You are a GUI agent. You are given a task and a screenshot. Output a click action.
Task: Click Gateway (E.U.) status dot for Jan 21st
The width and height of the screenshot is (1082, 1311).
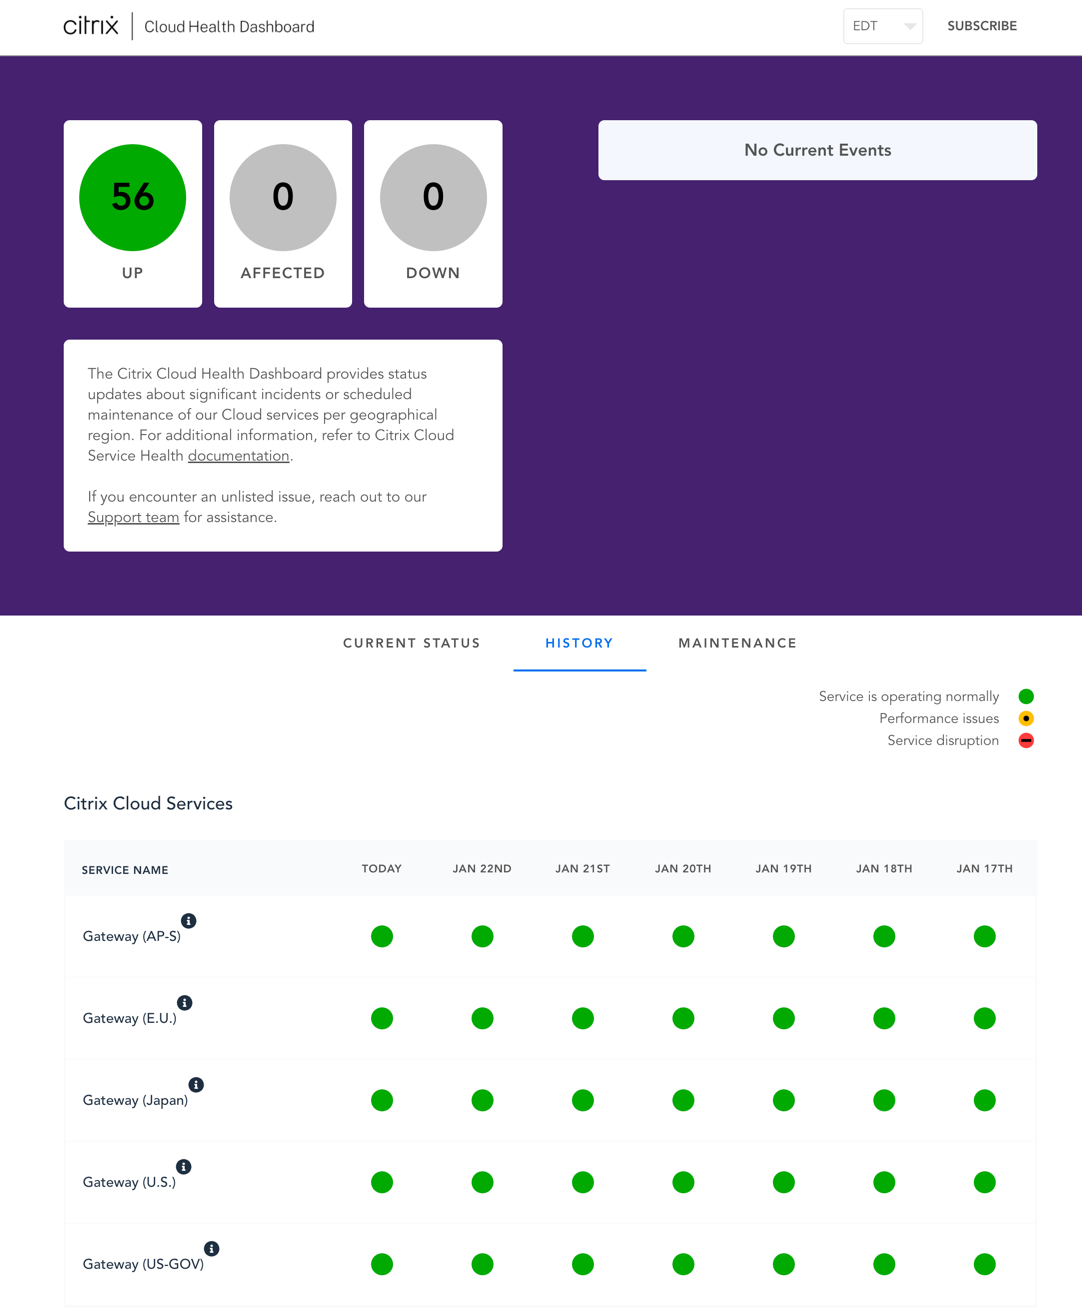(583, 1018)
